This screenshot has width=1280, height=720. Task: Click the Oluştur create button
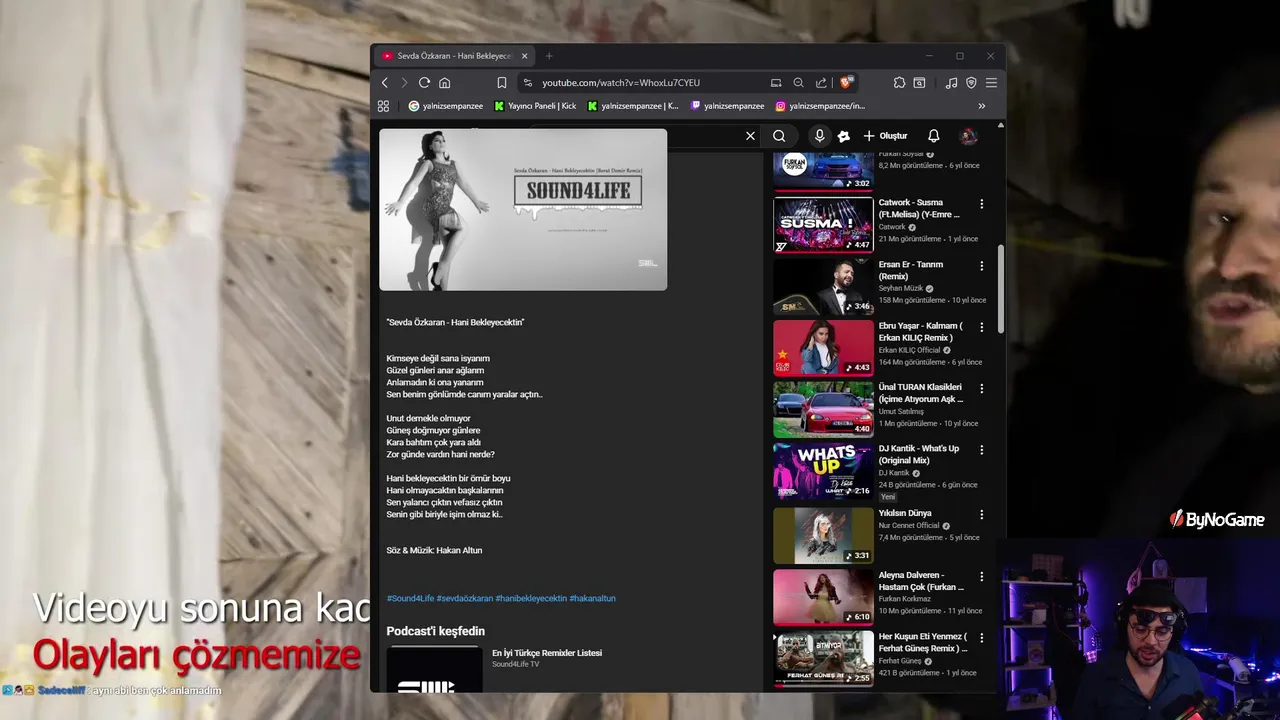[886, 136]
